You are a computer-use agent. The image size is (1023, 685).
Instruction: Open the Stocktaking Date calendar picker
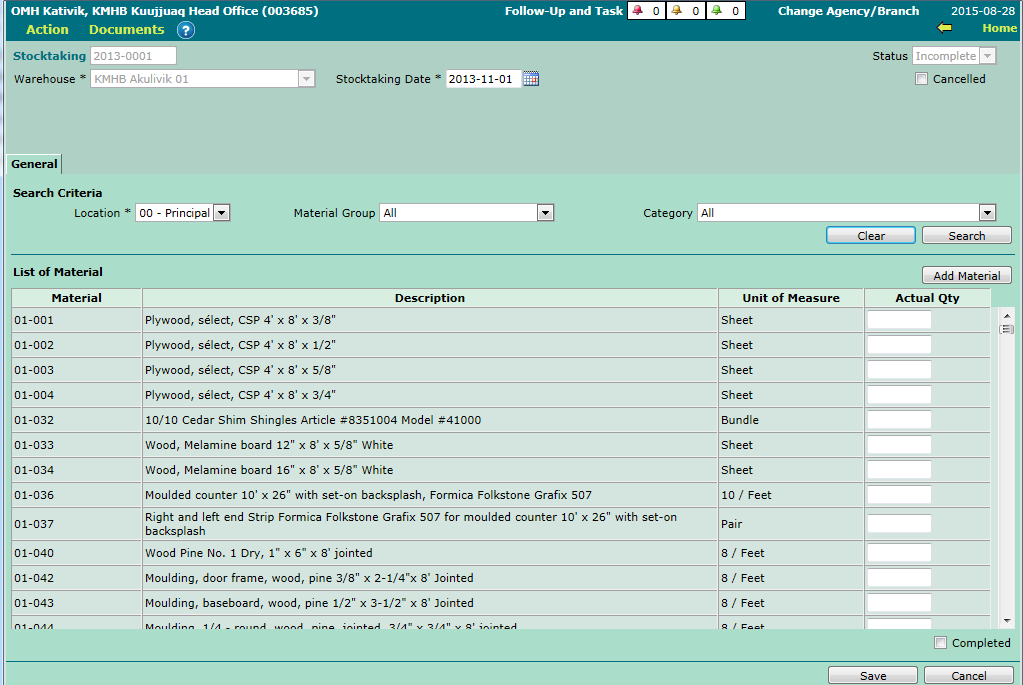click(x=531, y=79)
